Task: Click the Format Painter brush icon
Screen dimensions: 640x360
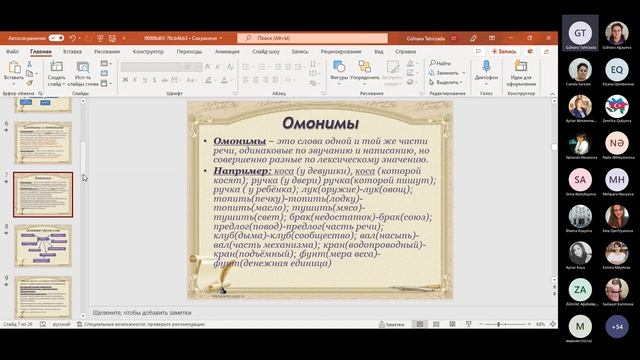Action: click(29, 83)
